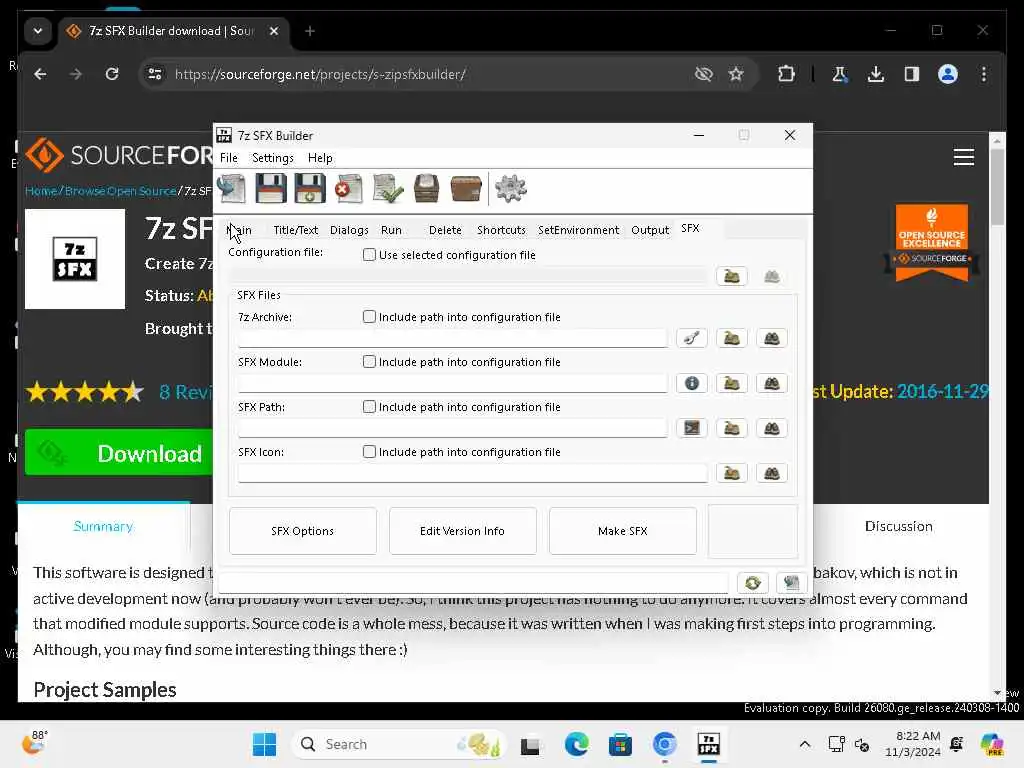
Task: Switch to the Shortcuts tab
Action: (x=501, y=230)
